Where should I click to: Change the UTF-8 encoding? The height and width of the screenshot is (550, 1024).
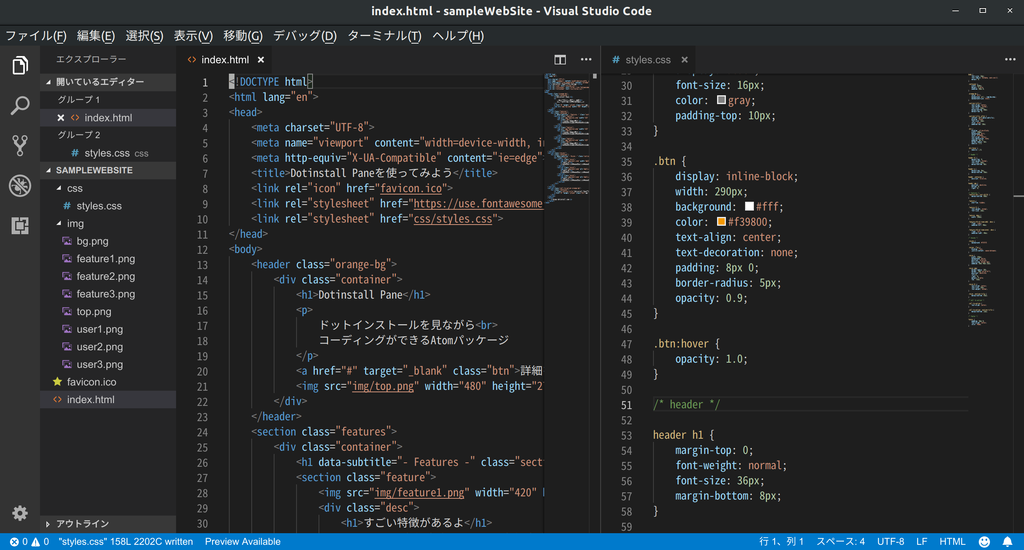tap(890, 542)
